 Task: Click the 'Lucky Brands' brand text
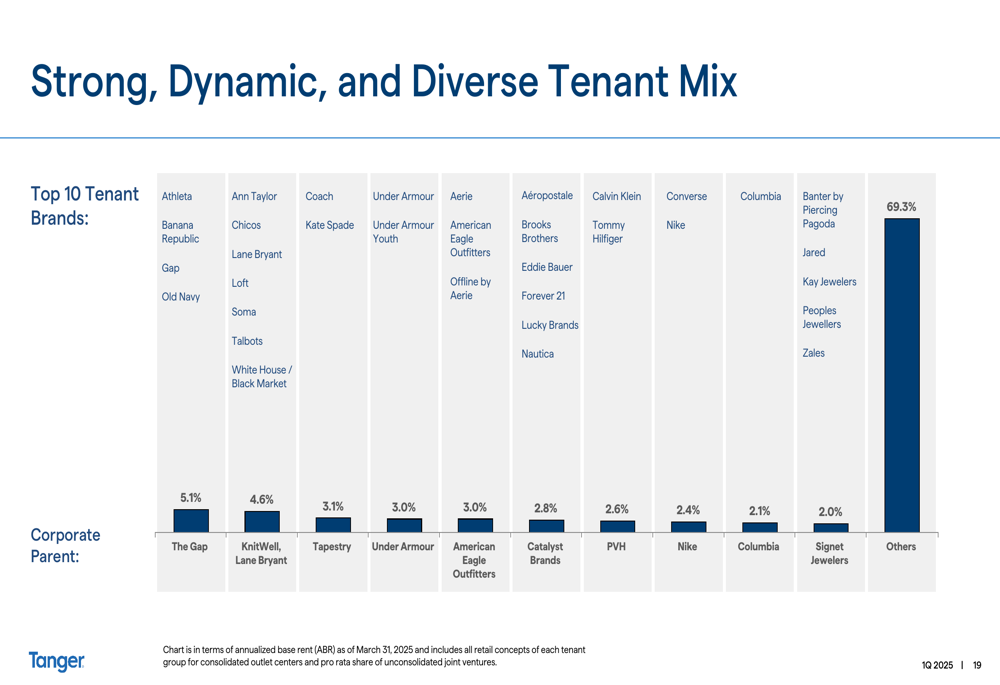pos(550,325)
